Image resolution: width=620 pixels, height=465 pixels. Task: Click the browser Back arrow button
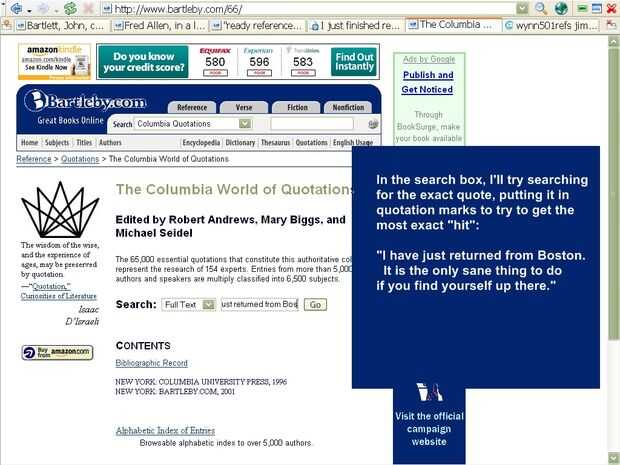pyautogui.click(x=16, y=8)
